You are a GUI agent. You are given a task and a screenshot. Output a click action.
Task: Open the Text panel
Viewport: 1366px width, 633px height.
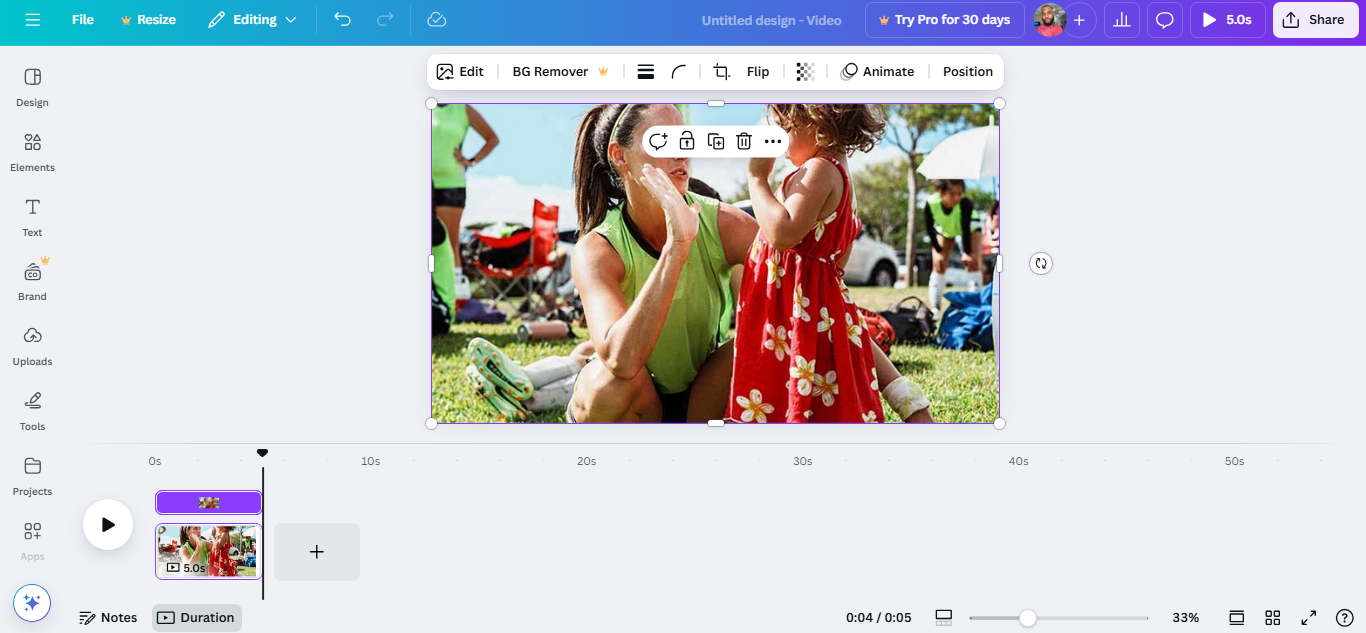tap(31, 216)
